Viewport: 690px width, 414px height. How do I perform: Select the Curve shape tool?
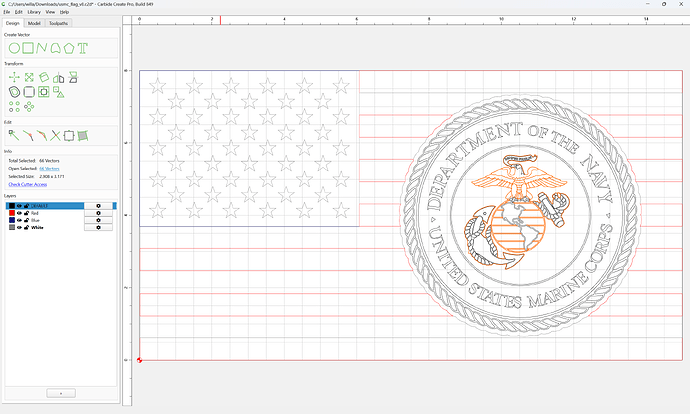(55, 48)
